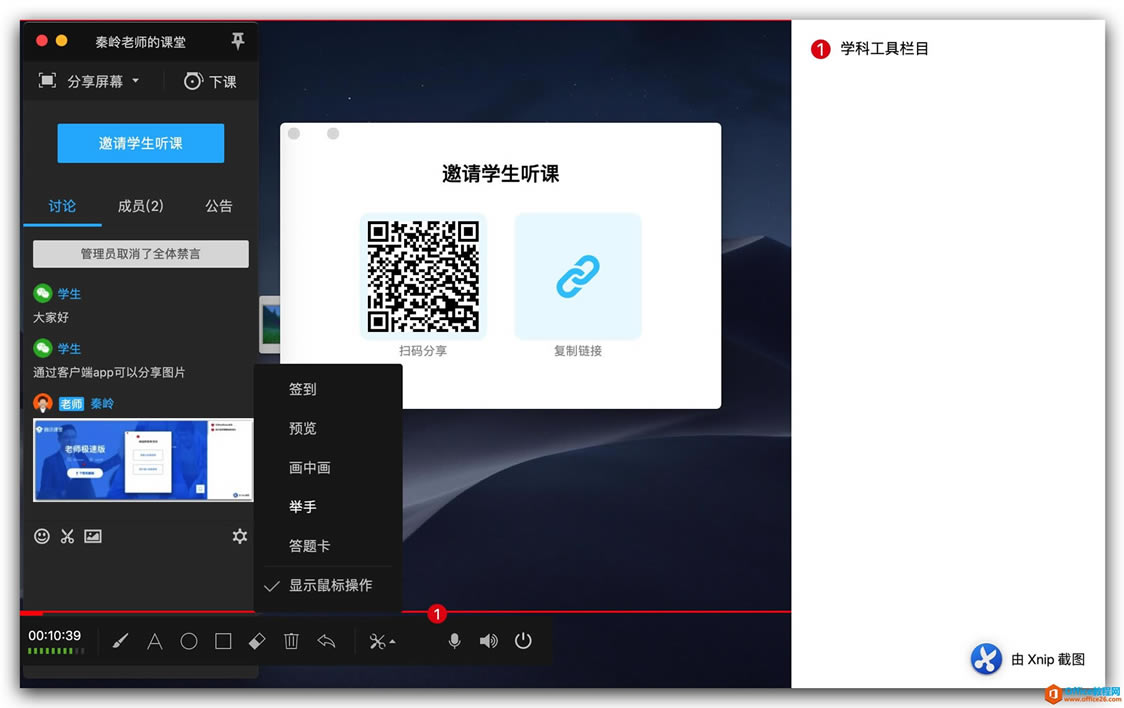Click the 老师 badge next to 秦岭

tap(72, 404)
